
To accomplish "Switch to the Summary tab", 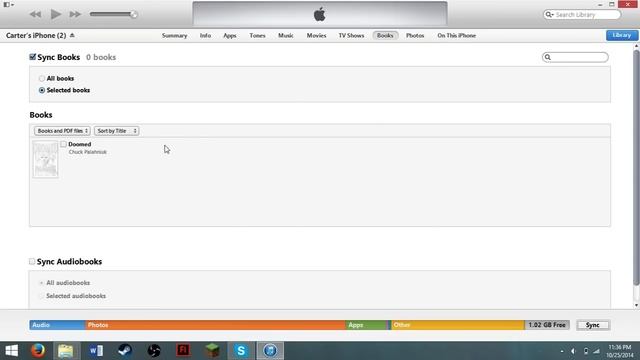I will 174,36.
